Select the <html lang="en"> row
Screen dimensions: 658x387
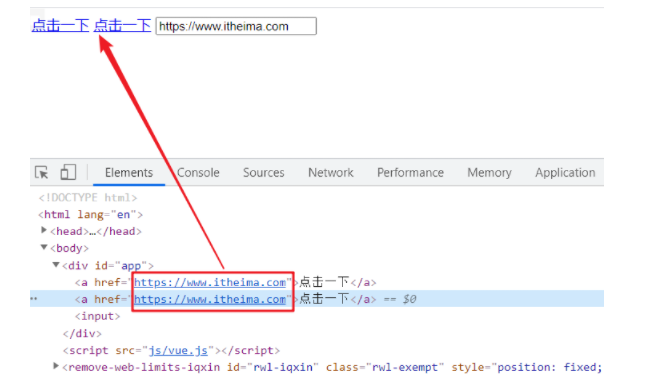(x=90, y=214)
